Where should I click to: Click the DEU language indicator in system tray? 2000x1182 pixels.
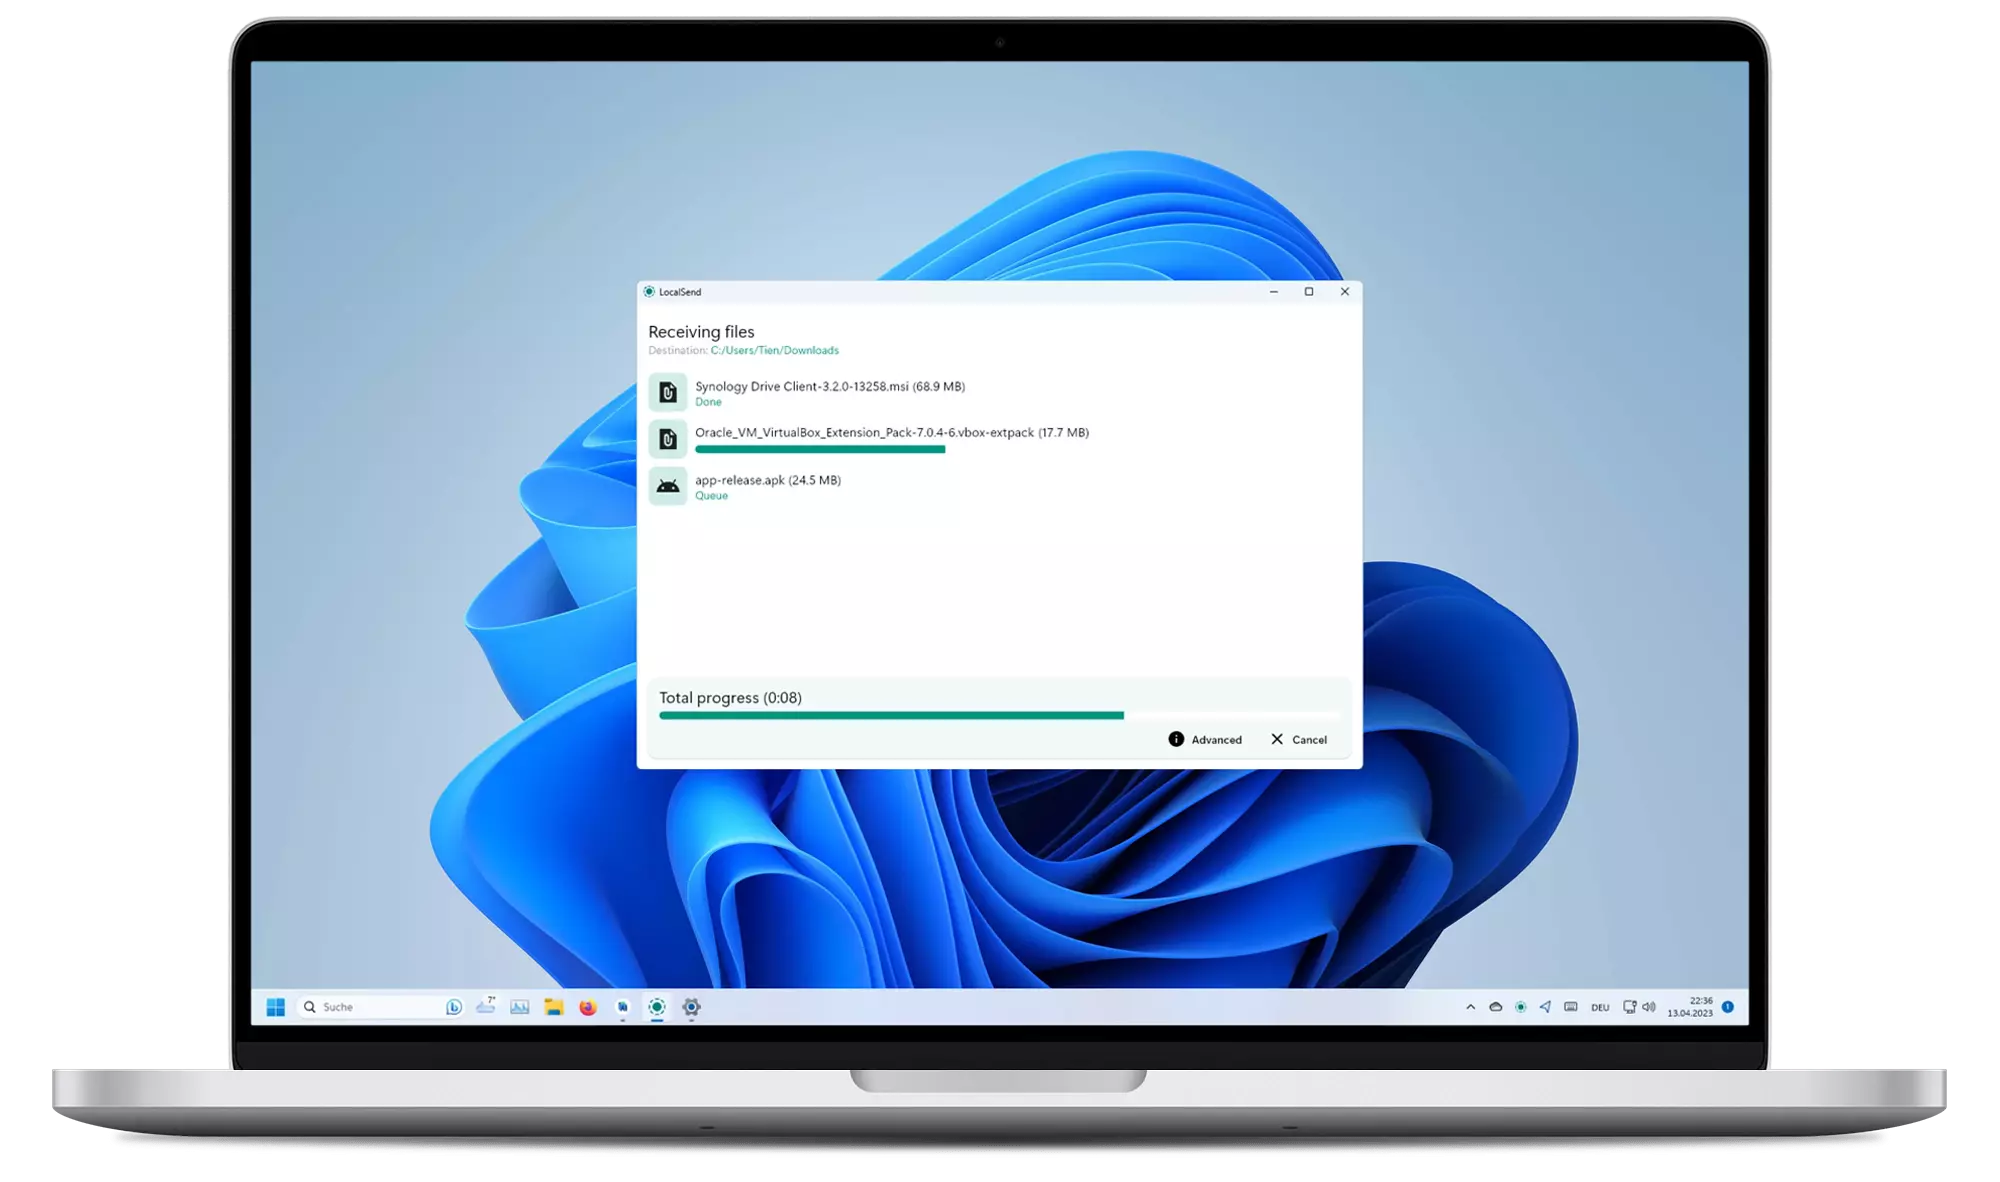point(1601,1006)
